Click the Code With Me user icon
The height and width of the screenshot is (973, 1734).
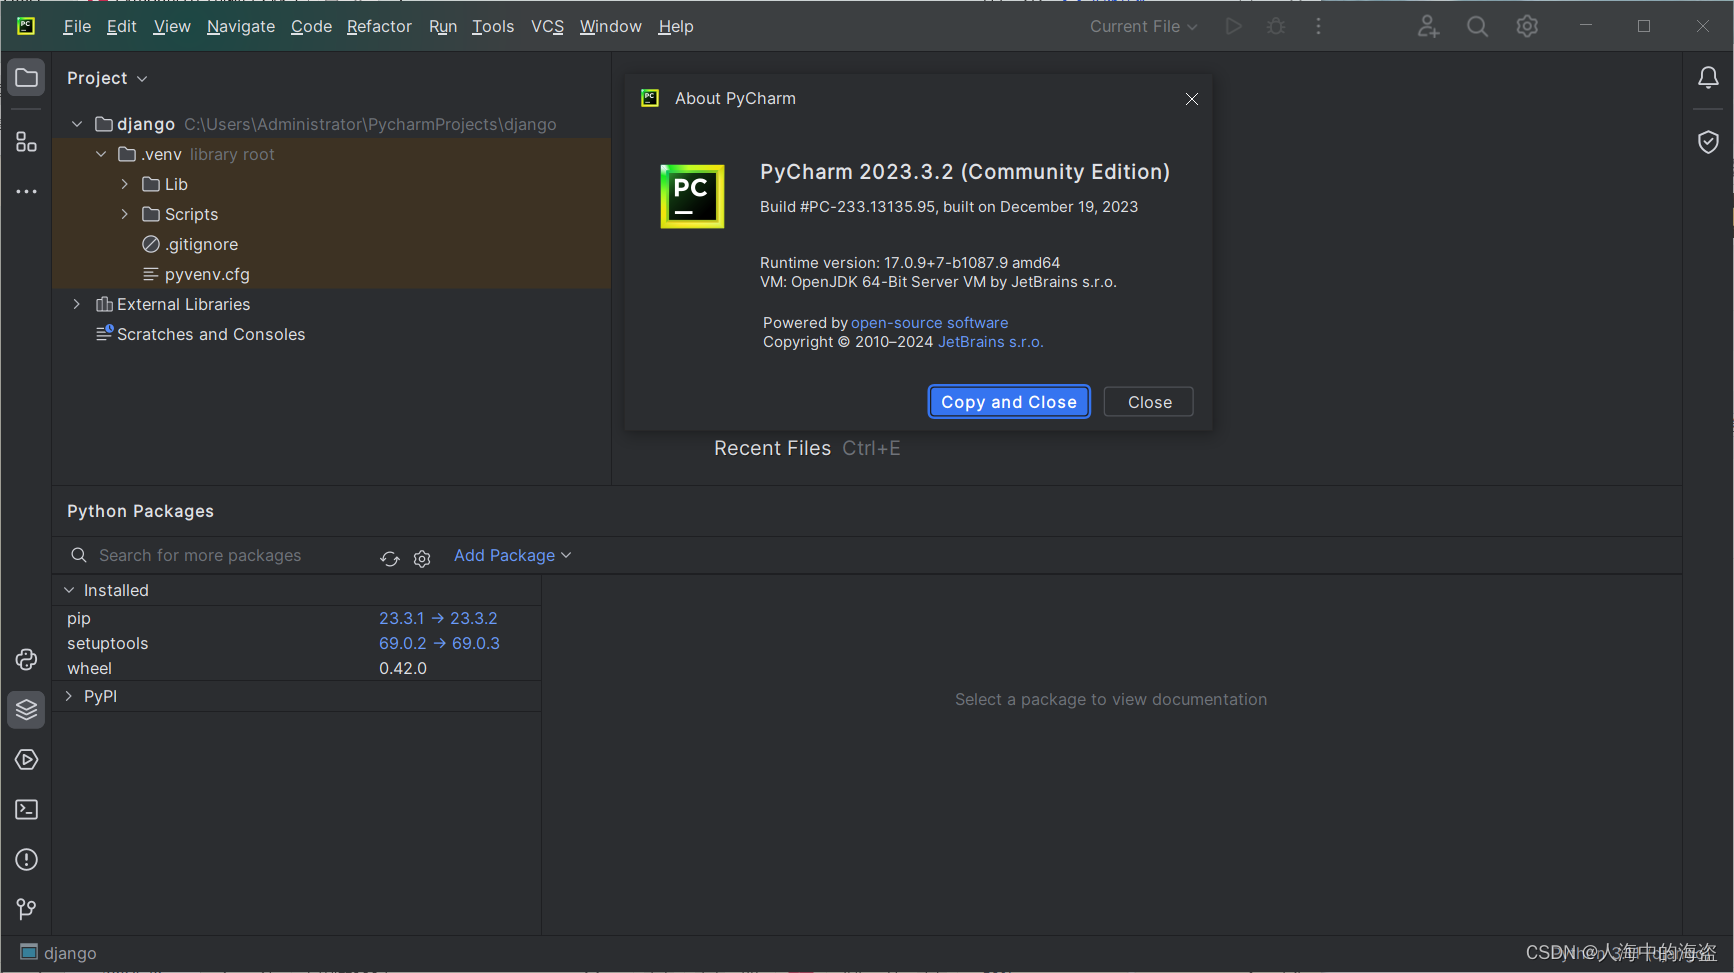coord(1428,26)
